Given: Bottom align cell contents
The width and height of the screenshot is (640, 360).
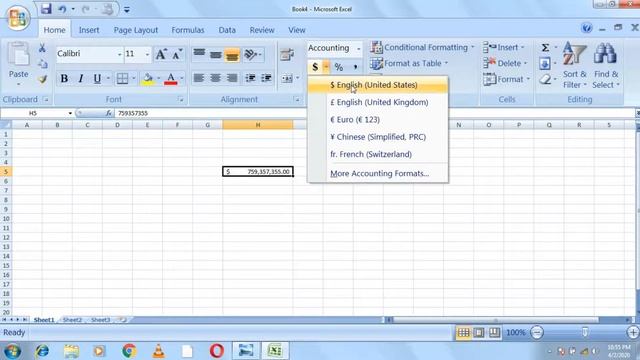Looking at the screenshot, I should [232, 54].
